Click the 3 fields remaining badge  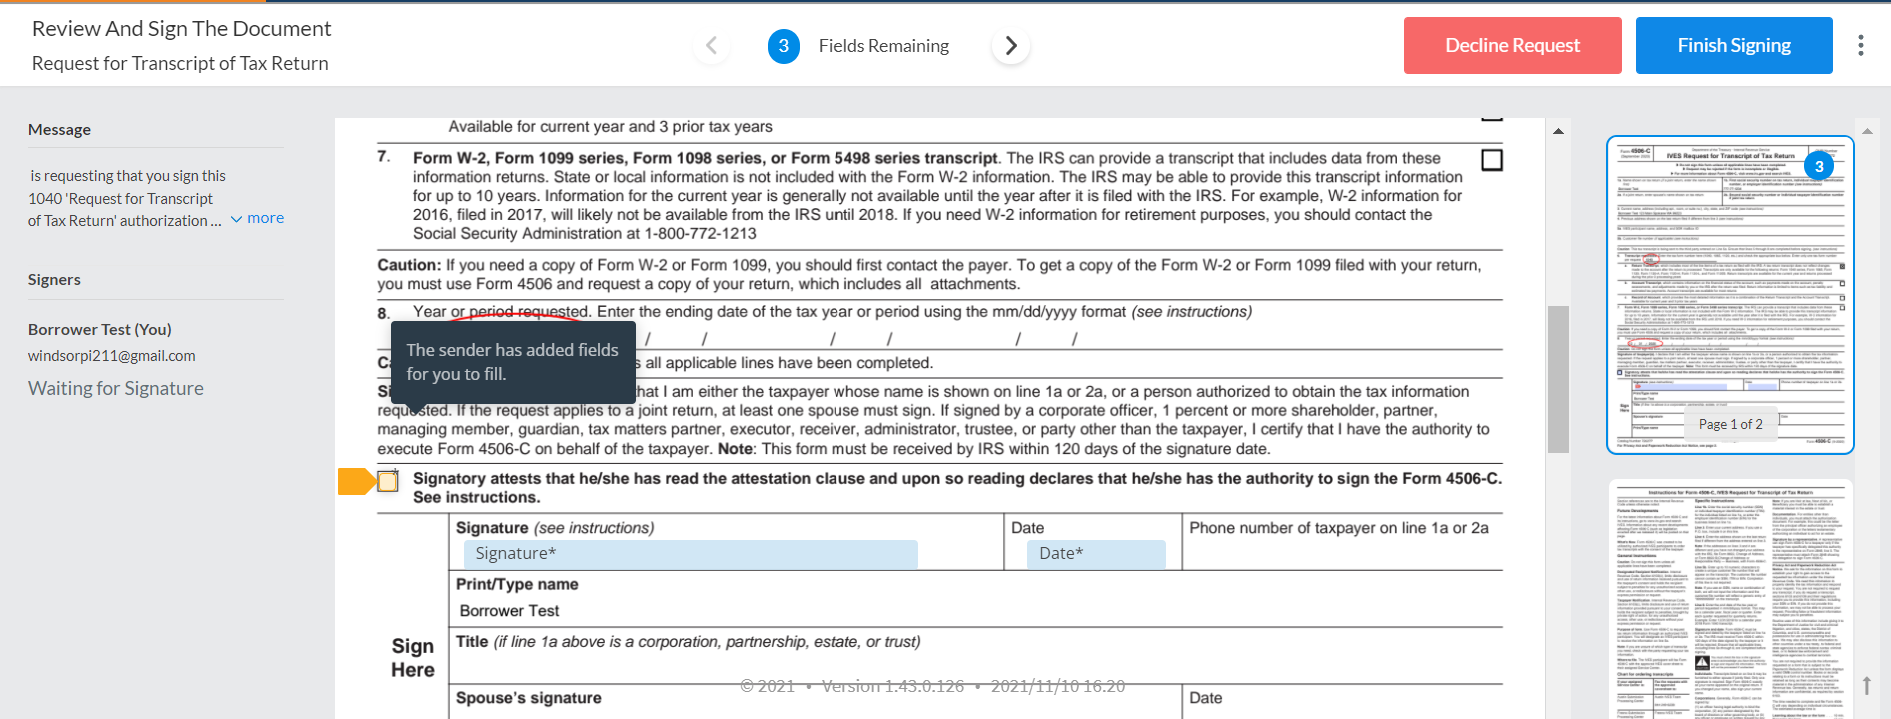[784, 46]
